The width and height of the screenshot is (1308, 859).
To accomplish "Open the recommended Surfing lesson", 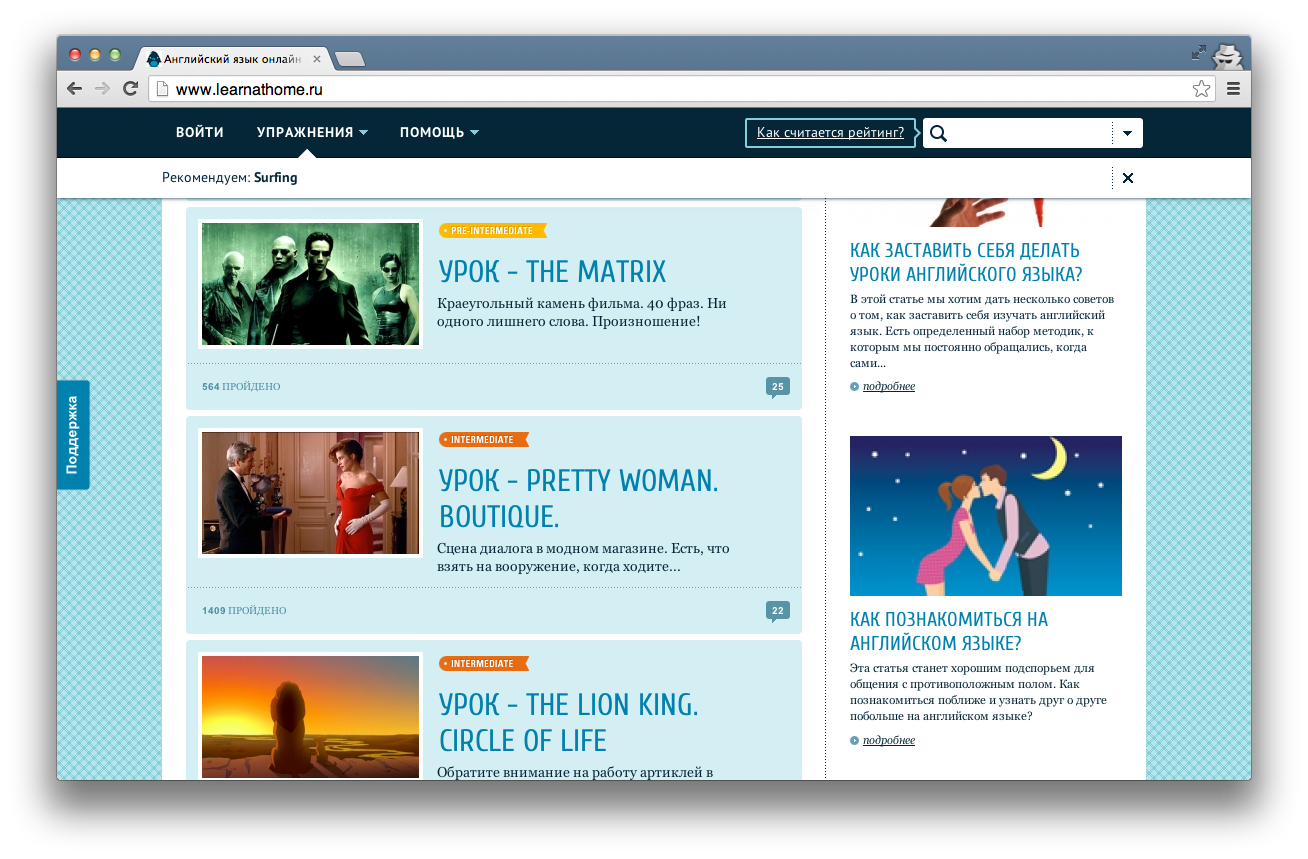I will point(275,178).
